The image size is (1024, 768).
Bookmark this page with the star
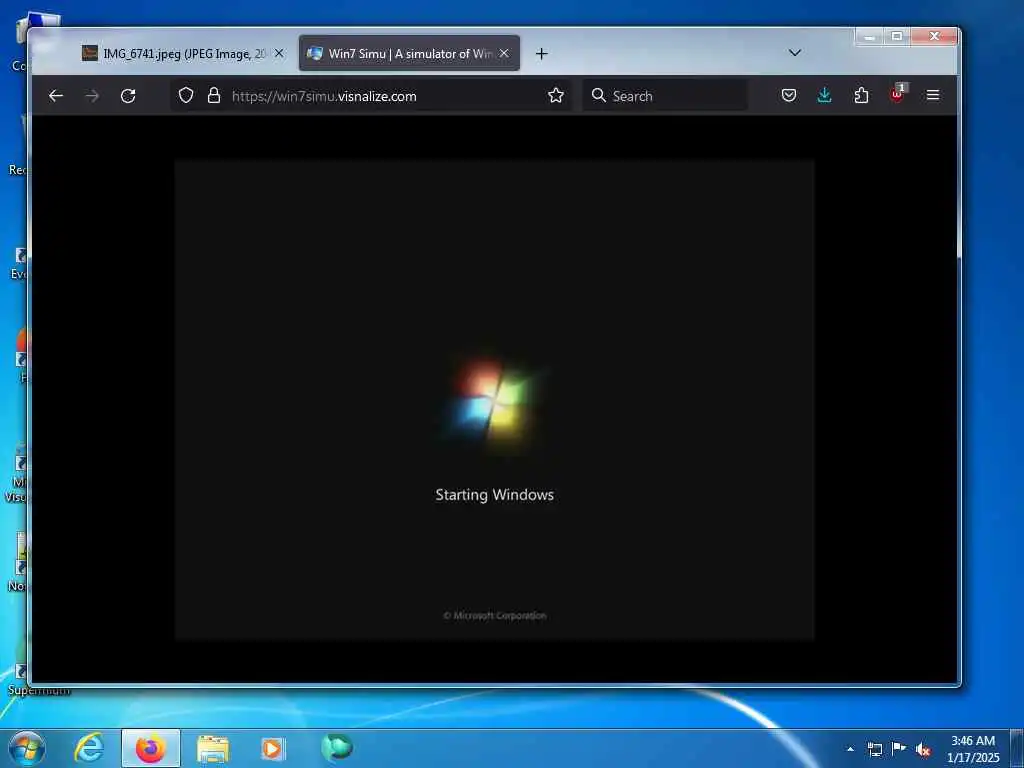click(556, 95)
